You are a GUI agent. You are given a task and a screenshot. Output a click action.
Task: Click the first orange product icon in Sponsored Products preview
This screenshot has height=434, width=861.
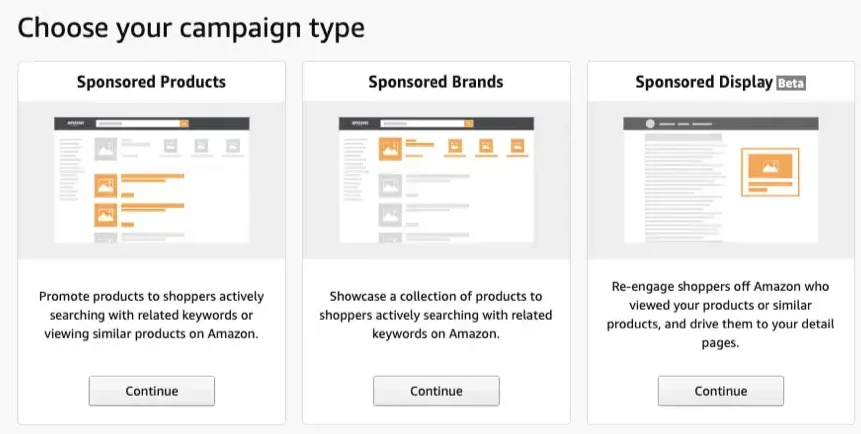pyautogui.click(x=105, y=186)
